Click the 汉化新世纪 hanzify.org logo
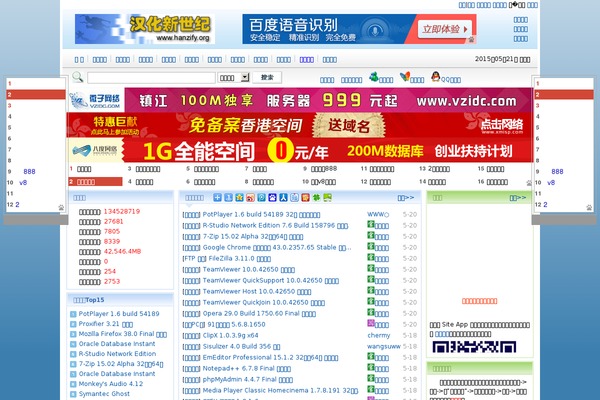The height and width of the screenshot is (400, 600). [x=145, y=29]
